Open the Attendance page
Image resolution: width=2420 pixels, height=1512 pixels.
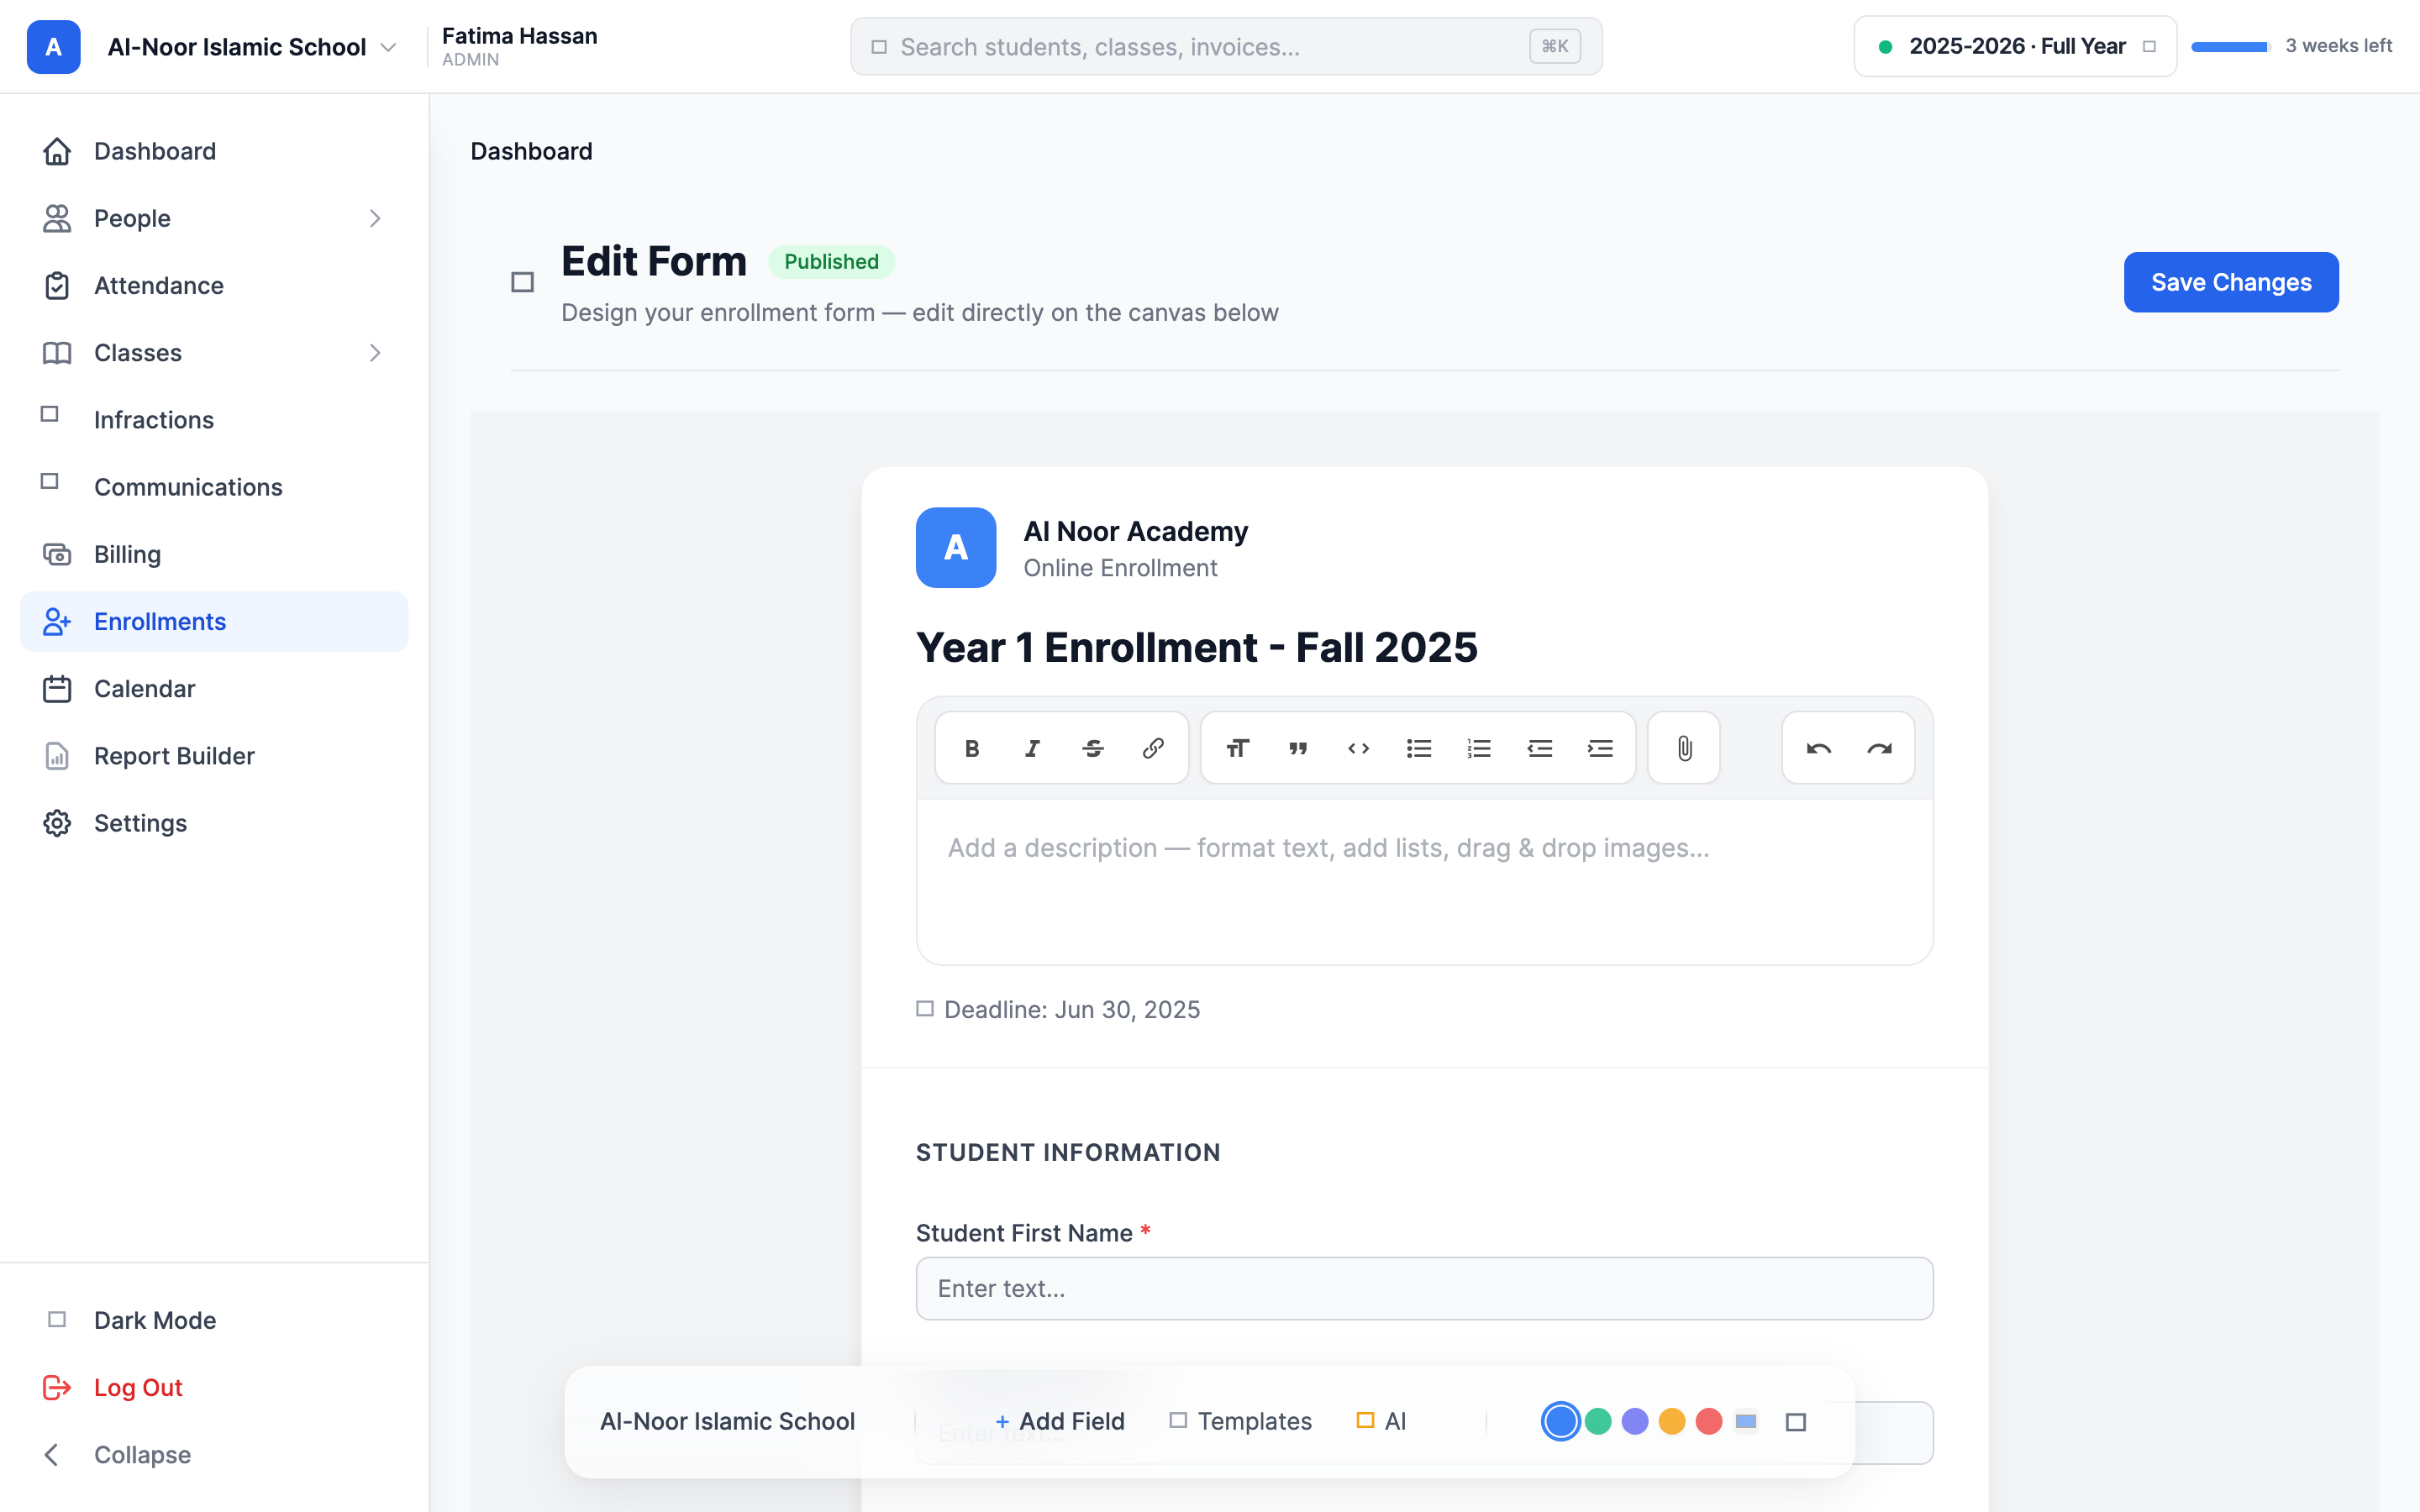tap(214, 285)
